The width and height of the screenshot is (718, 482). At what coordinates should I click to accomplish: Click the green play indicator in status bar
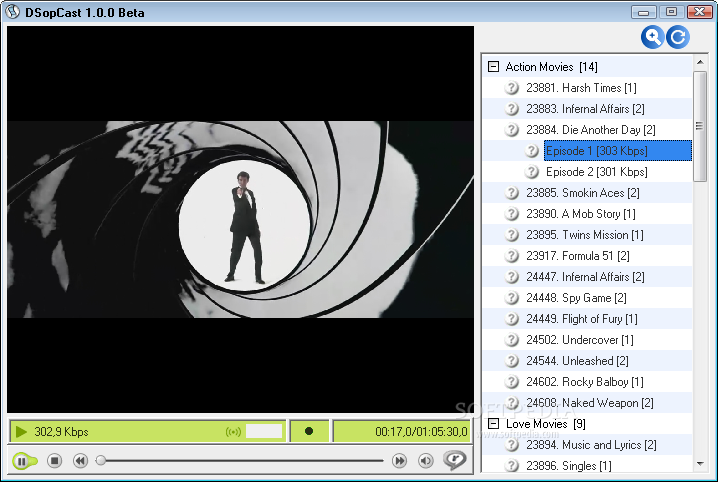coord(21,432)
